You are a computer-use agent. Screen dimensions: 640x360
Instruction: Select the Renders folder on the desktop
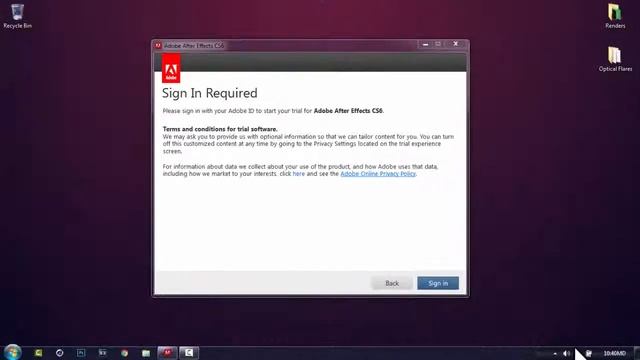pyautogui.click(x=615, y=16)
